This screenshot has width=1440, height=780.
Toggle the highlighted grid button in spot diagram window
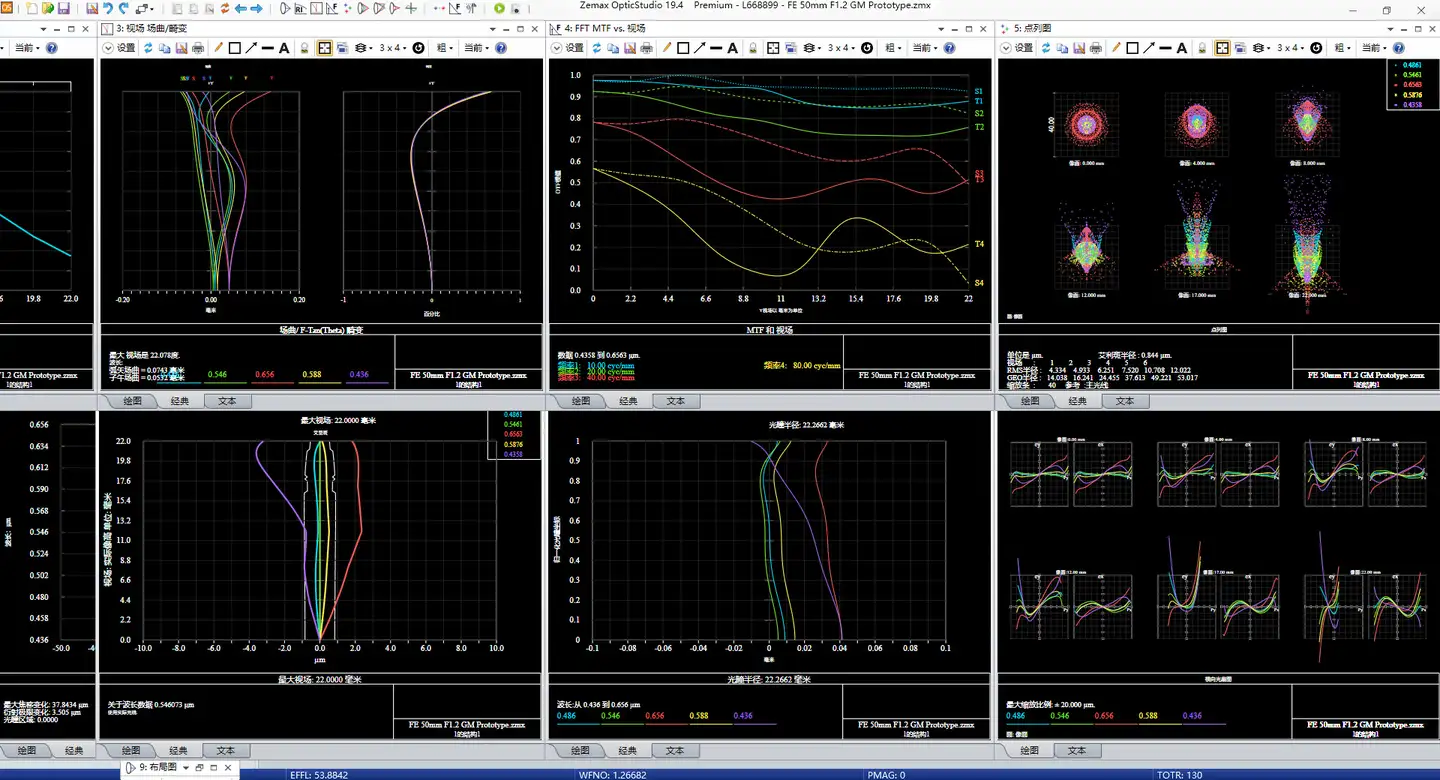pyautogui.click(x=1222, y=48)
